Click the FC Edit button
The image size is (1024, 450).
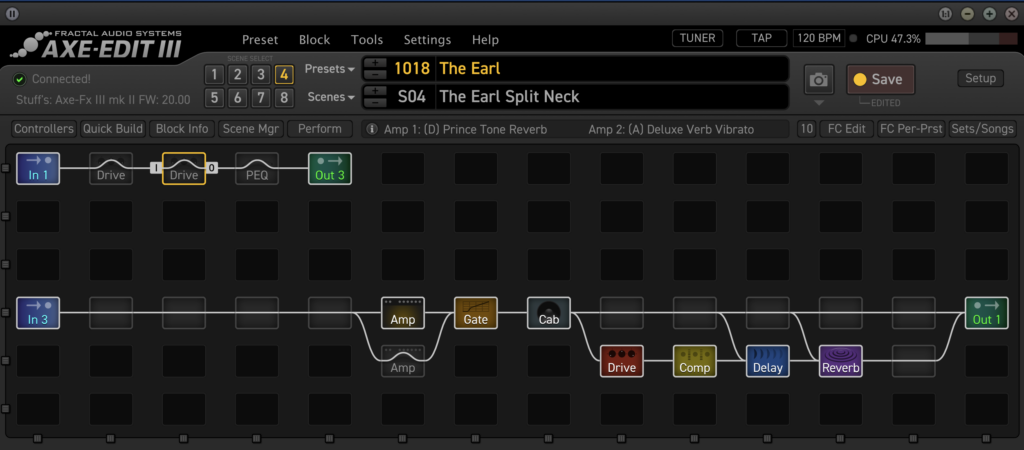[846, 129]
